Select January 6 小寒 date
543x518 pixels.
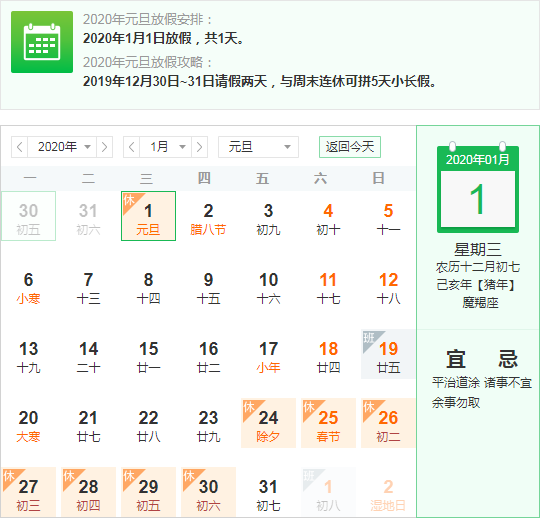[28, 285]
